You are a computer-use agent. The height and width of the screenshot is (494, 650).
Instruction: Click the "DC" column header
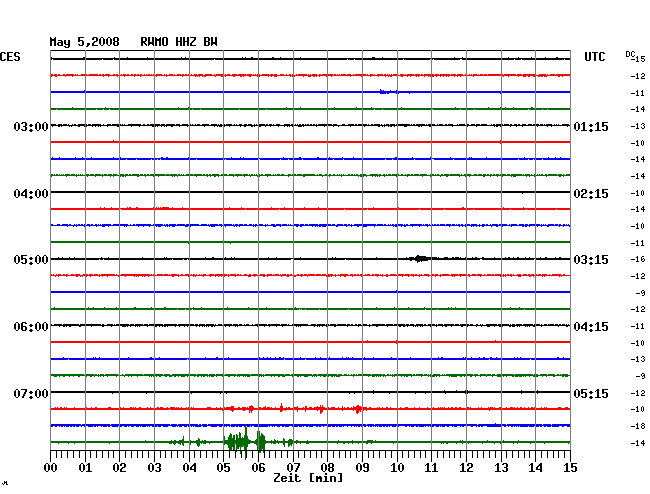click(630, 54)
